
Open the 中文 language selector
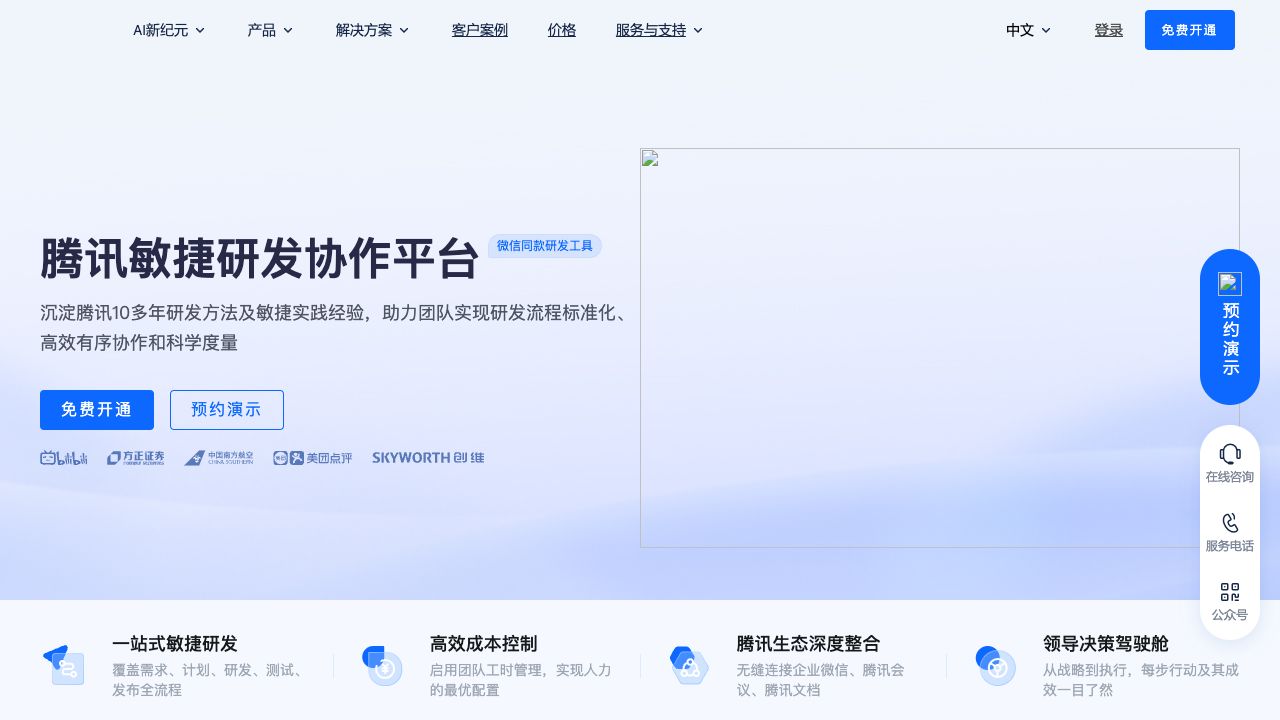1028,30
